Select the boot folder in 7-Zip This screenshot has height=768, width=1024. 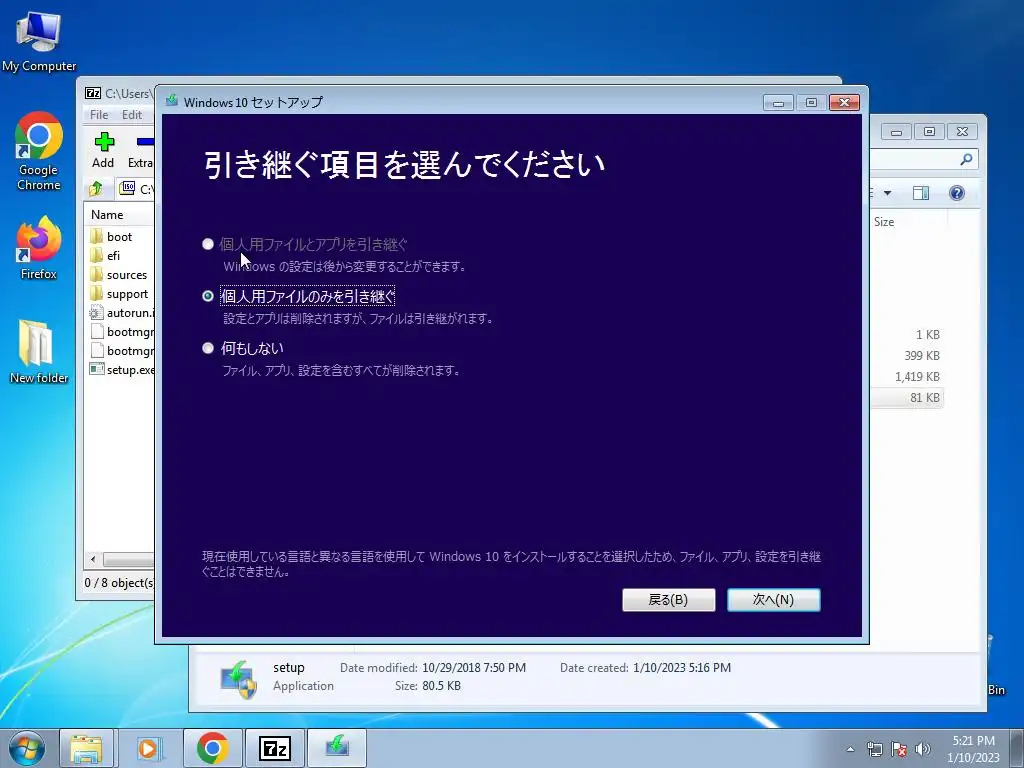coord(120,236)
